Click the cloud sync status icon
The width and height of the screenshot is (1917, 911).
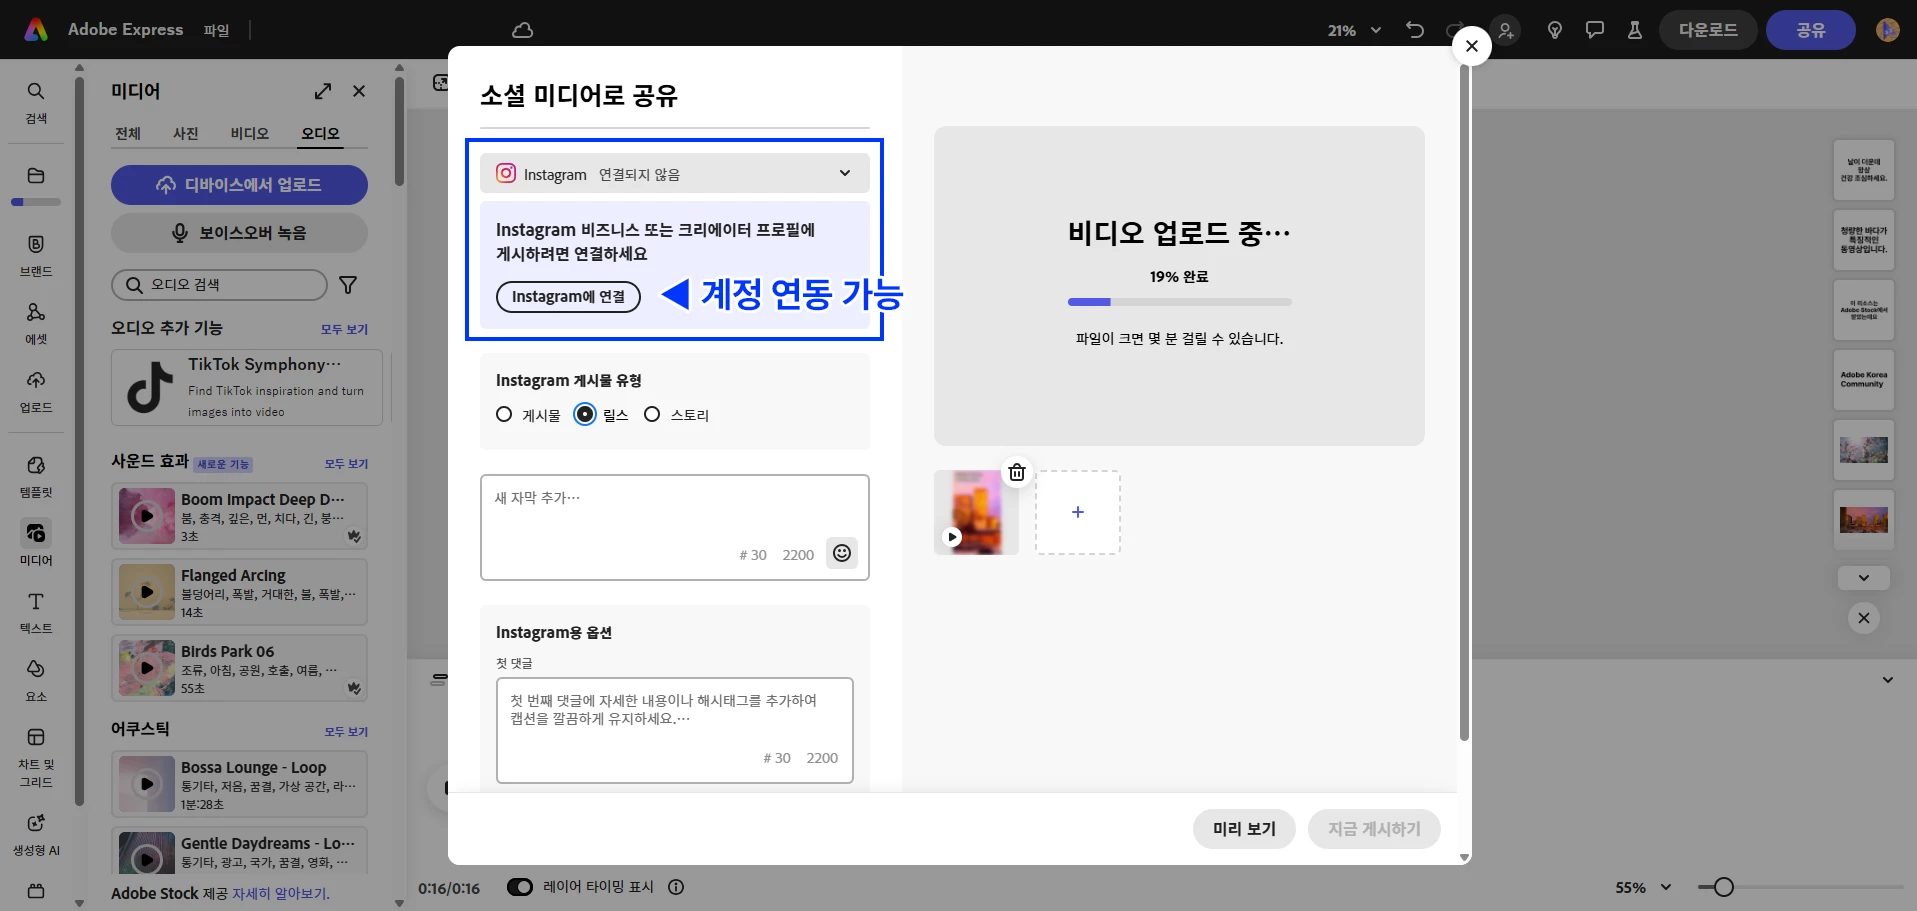(522, 30)
